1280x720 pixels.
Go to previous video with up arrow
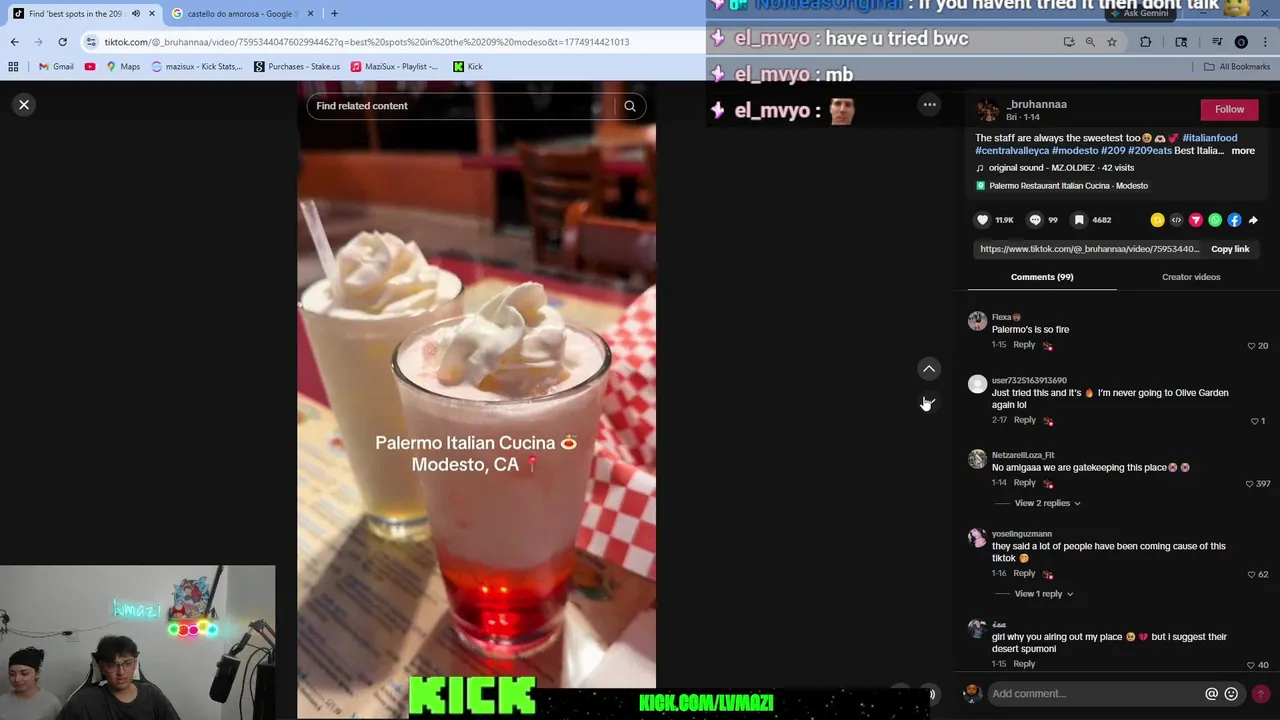click(x=929, y=369)
